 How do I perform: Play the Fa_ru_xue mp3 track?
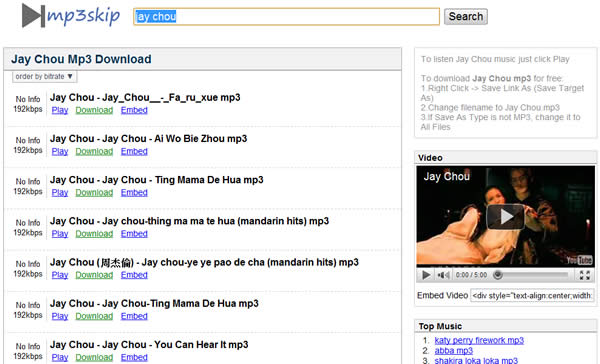(60, 110)
